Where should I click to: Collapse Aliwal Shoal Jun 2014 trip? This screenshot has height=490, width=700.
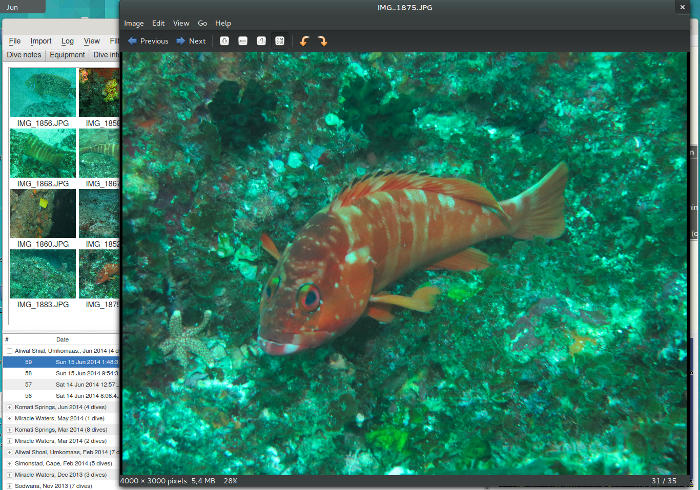9,351
